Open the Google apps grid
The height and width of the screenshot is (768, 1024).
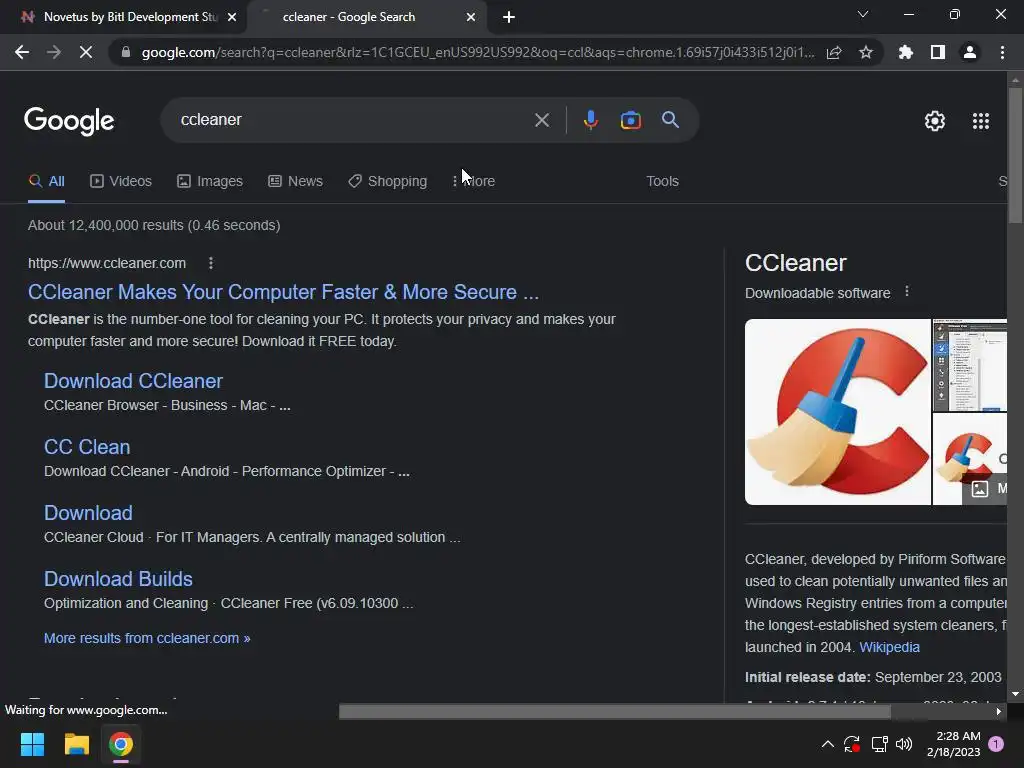click(x=981, y=121)
